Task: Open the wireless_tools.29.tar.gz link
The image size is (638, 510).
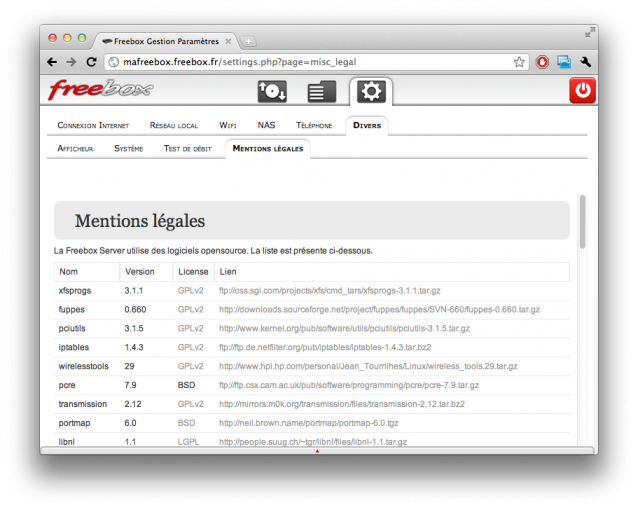Action: tap(368, 366)
